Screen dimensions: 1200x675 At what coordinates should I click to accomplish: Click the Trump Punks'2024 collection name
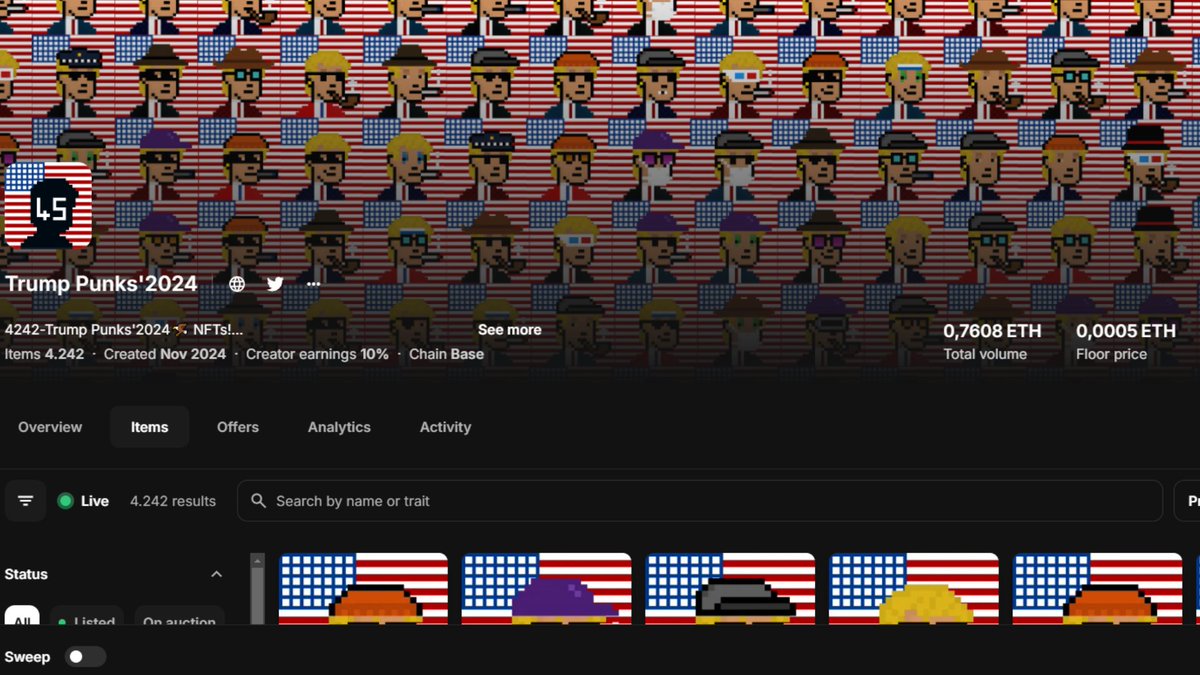pyautogui.click(x=101, y=283)
